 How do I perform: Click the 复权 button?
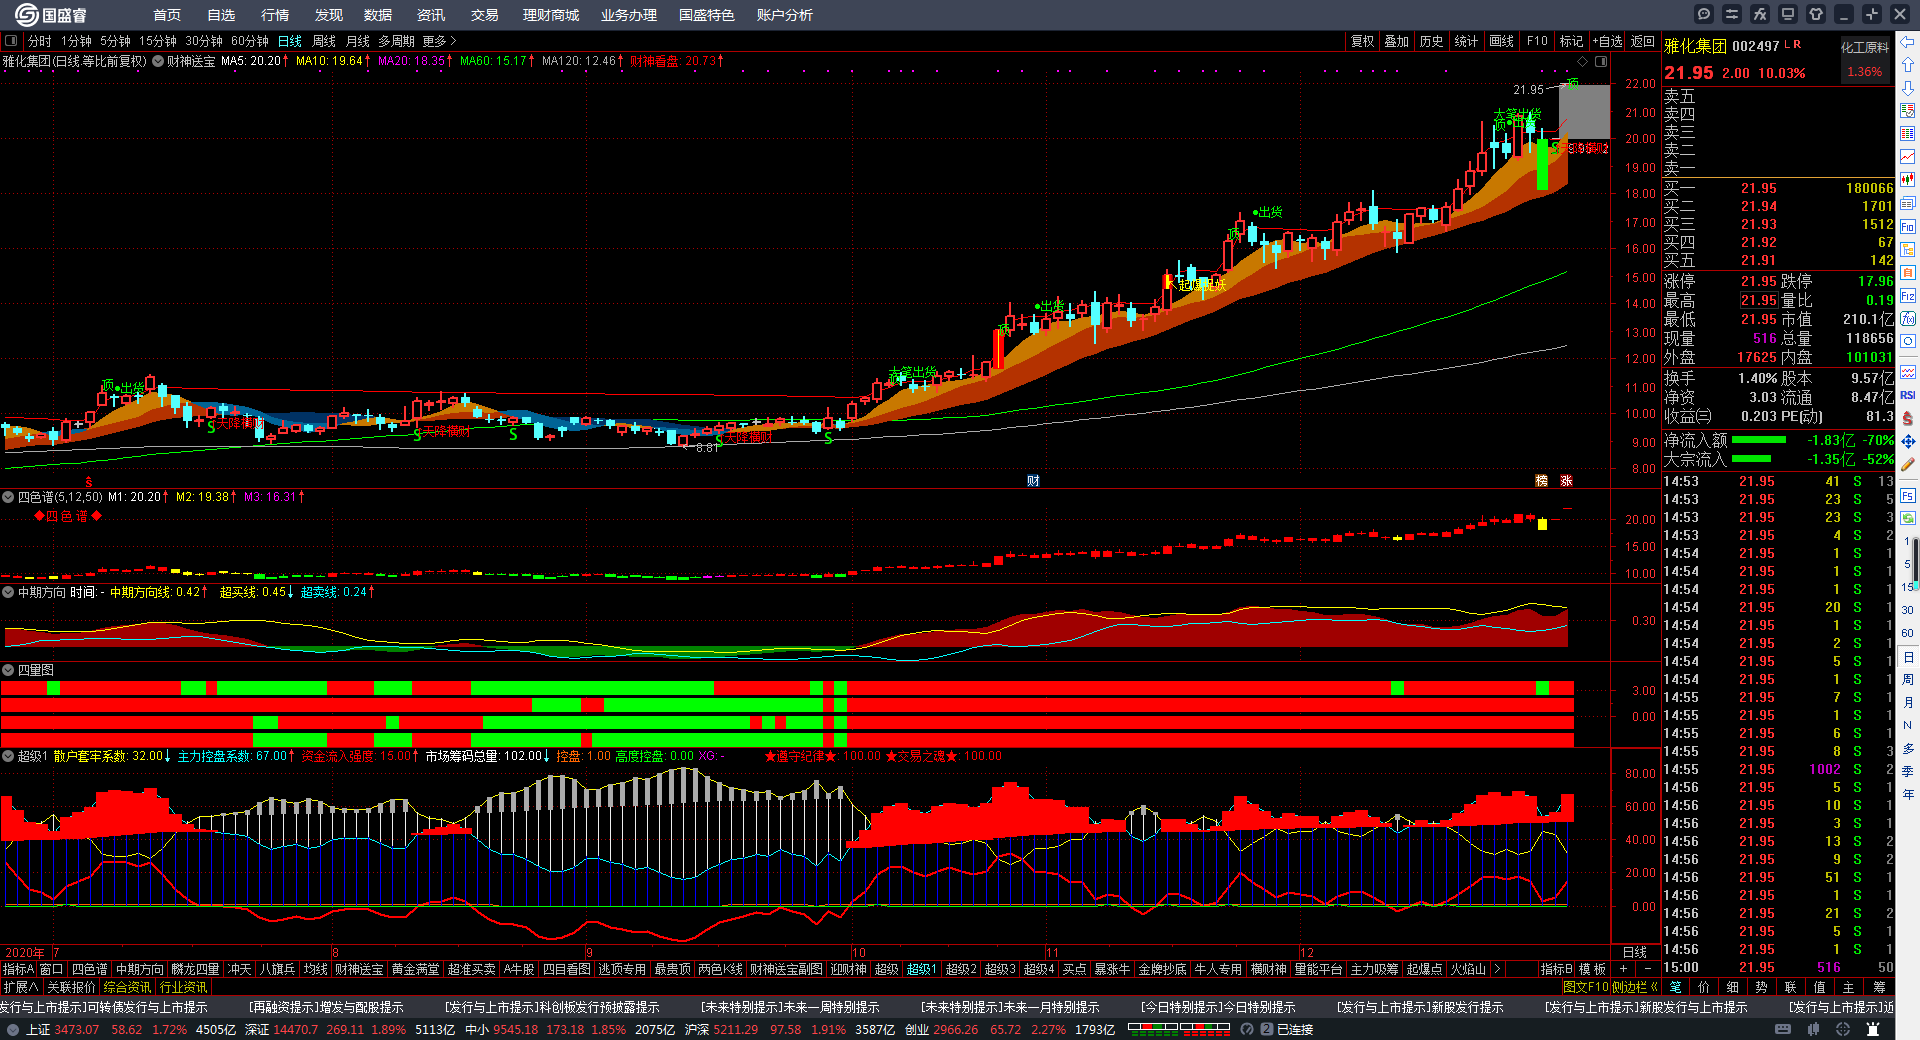[x=1363, y=41]
